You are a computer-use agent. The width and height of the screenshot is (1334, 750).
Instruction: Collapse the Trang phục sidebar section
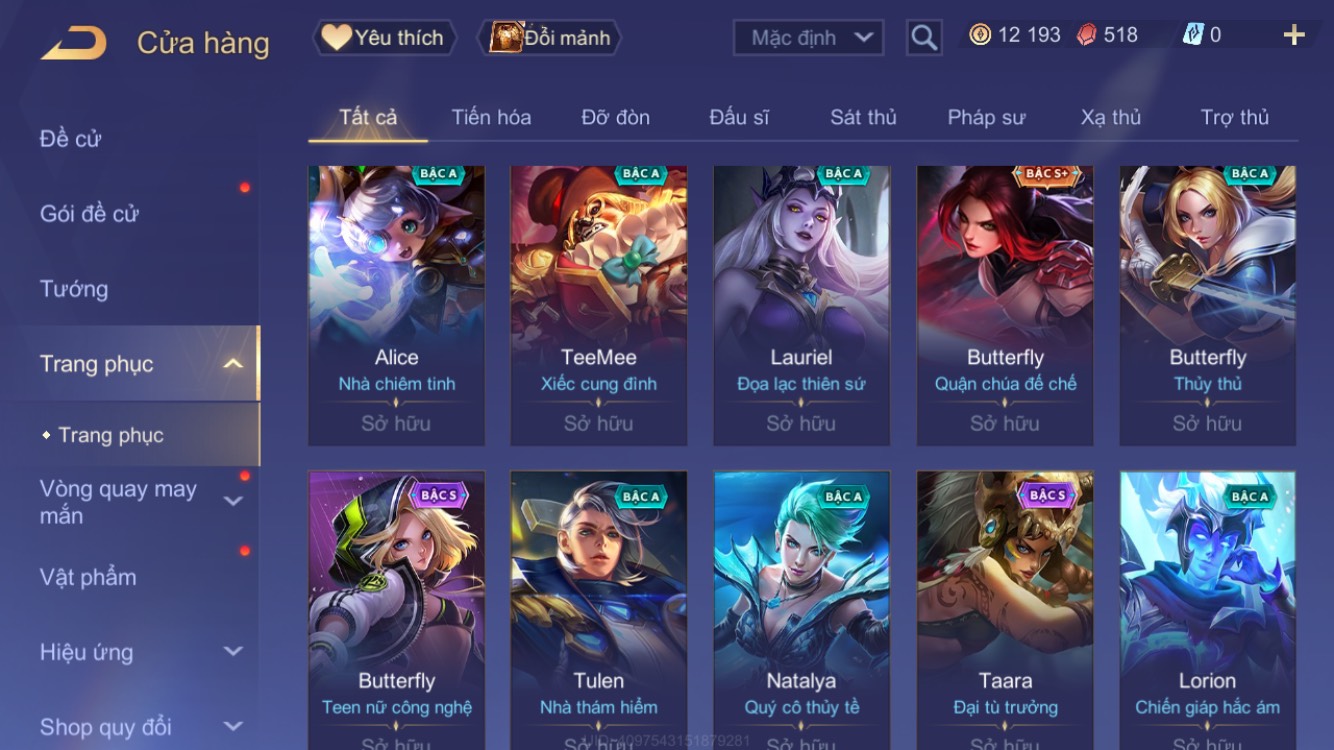pos(232,364)
